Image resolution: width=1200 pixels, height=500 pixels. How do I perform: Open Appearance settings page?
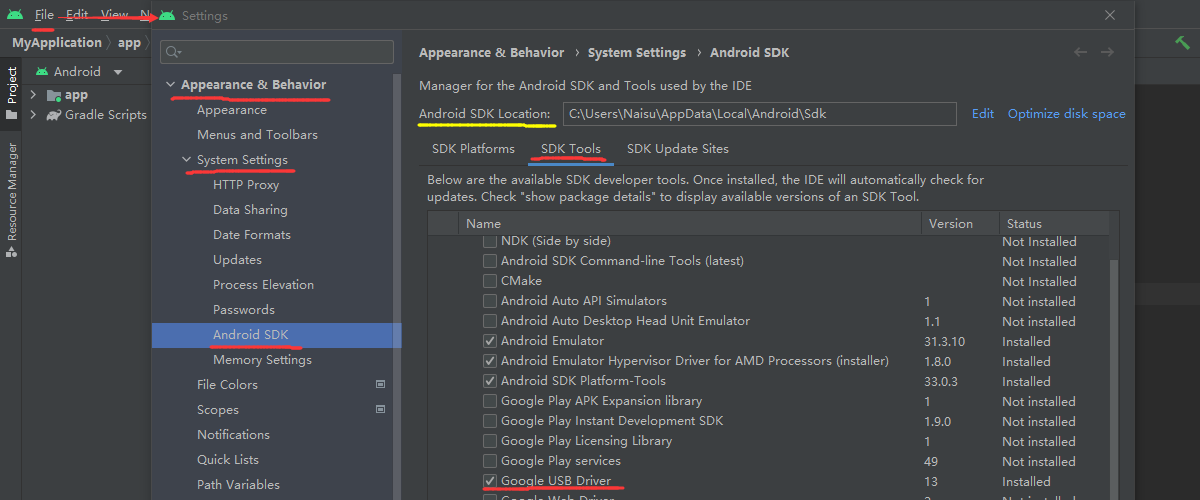[x=232, y=110]
